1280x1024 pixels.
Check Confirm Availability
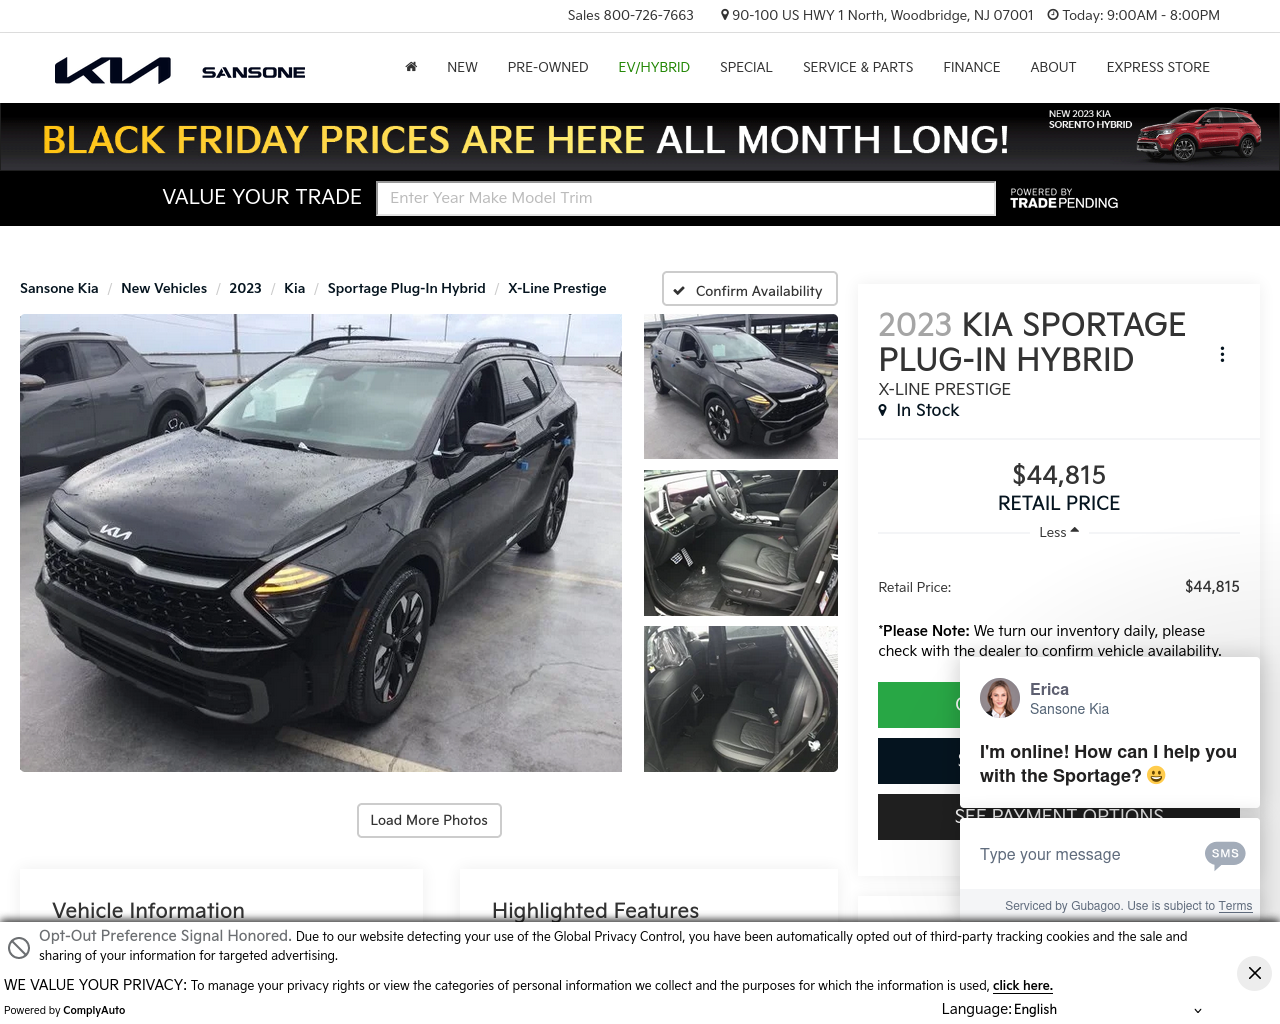(x=750, y=289)
